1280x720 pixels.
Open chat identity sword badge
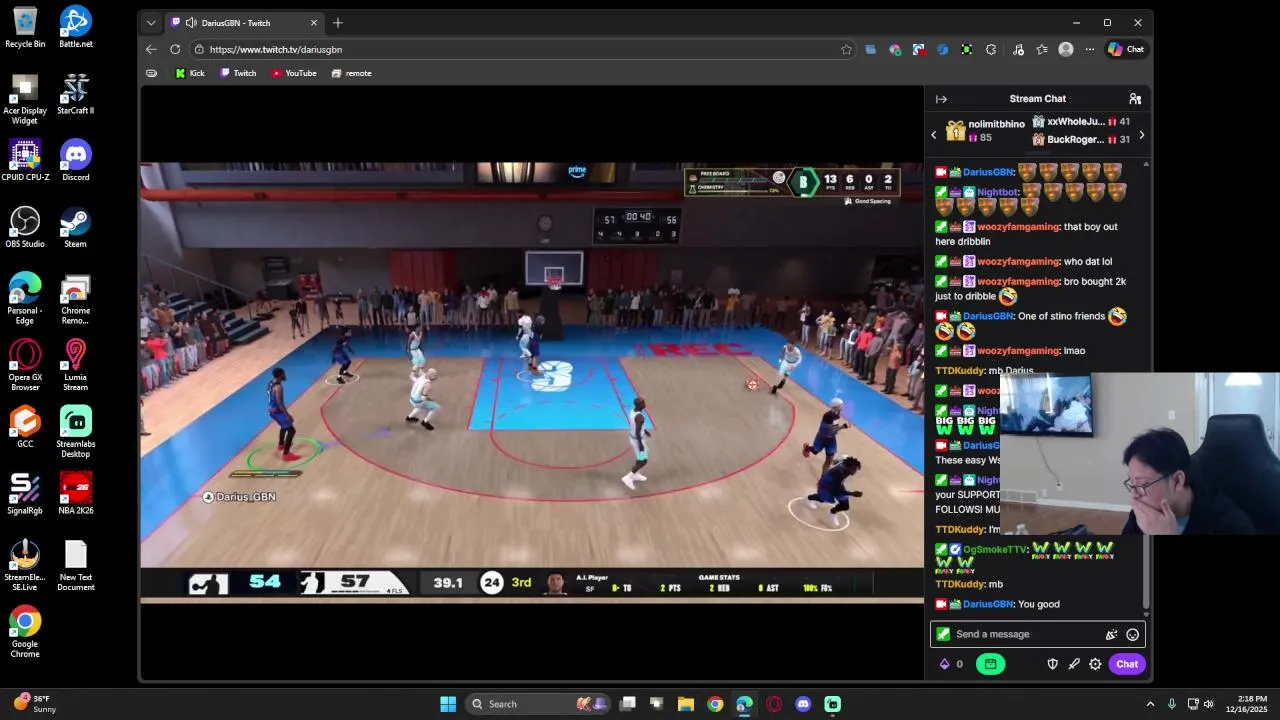[943, 634]
